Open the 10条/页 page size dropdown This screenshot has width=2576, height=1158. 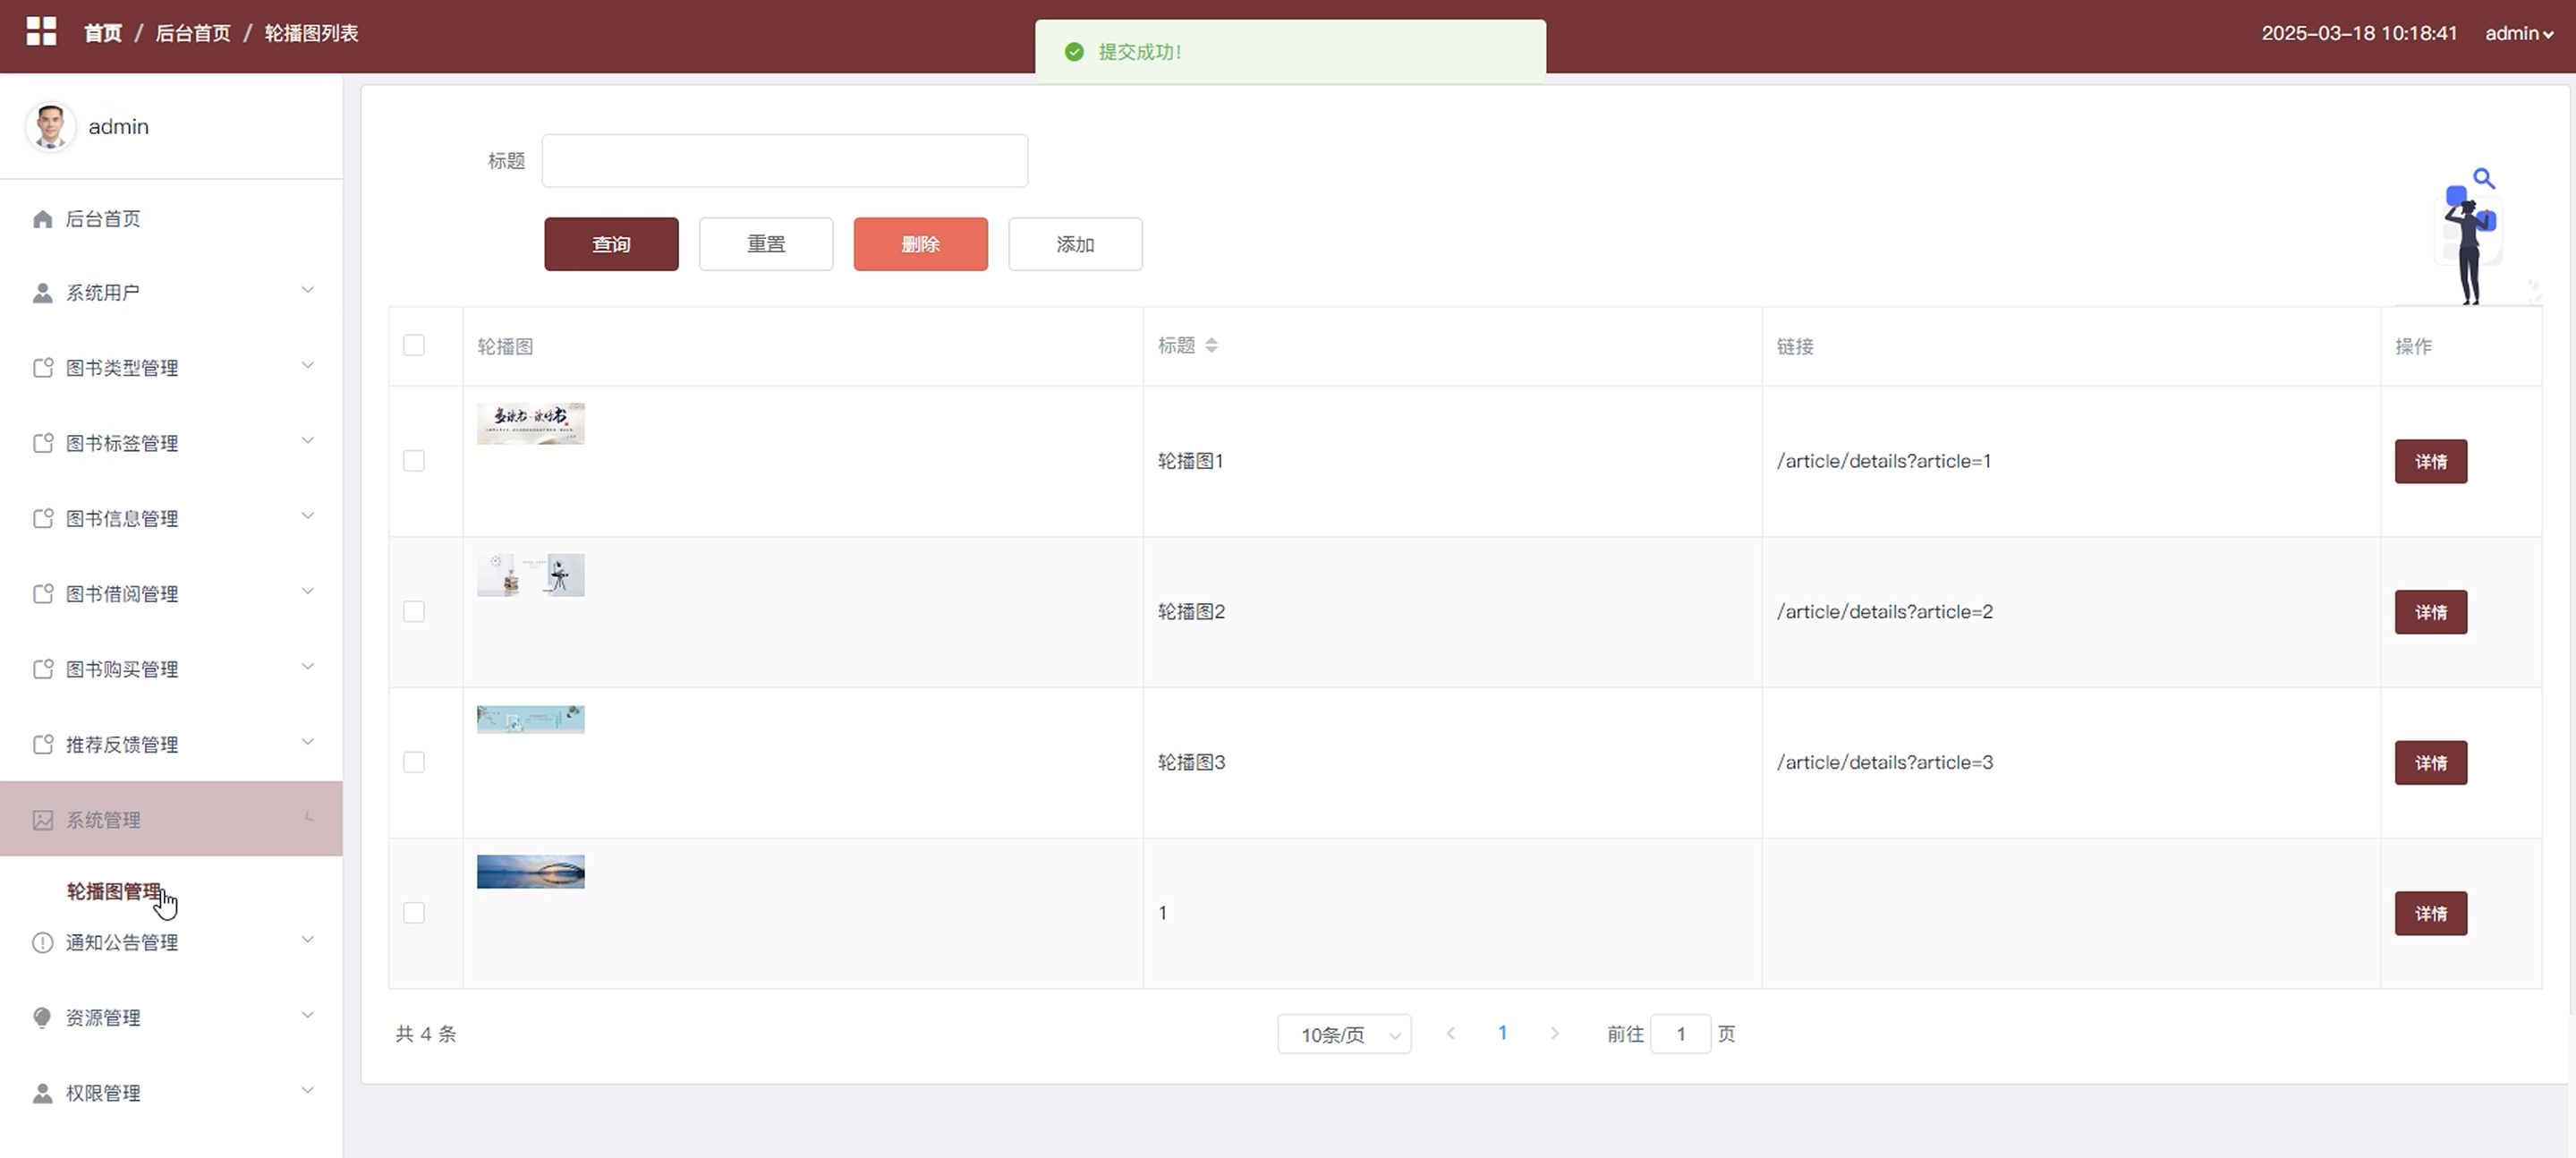click(1343, 1034)
